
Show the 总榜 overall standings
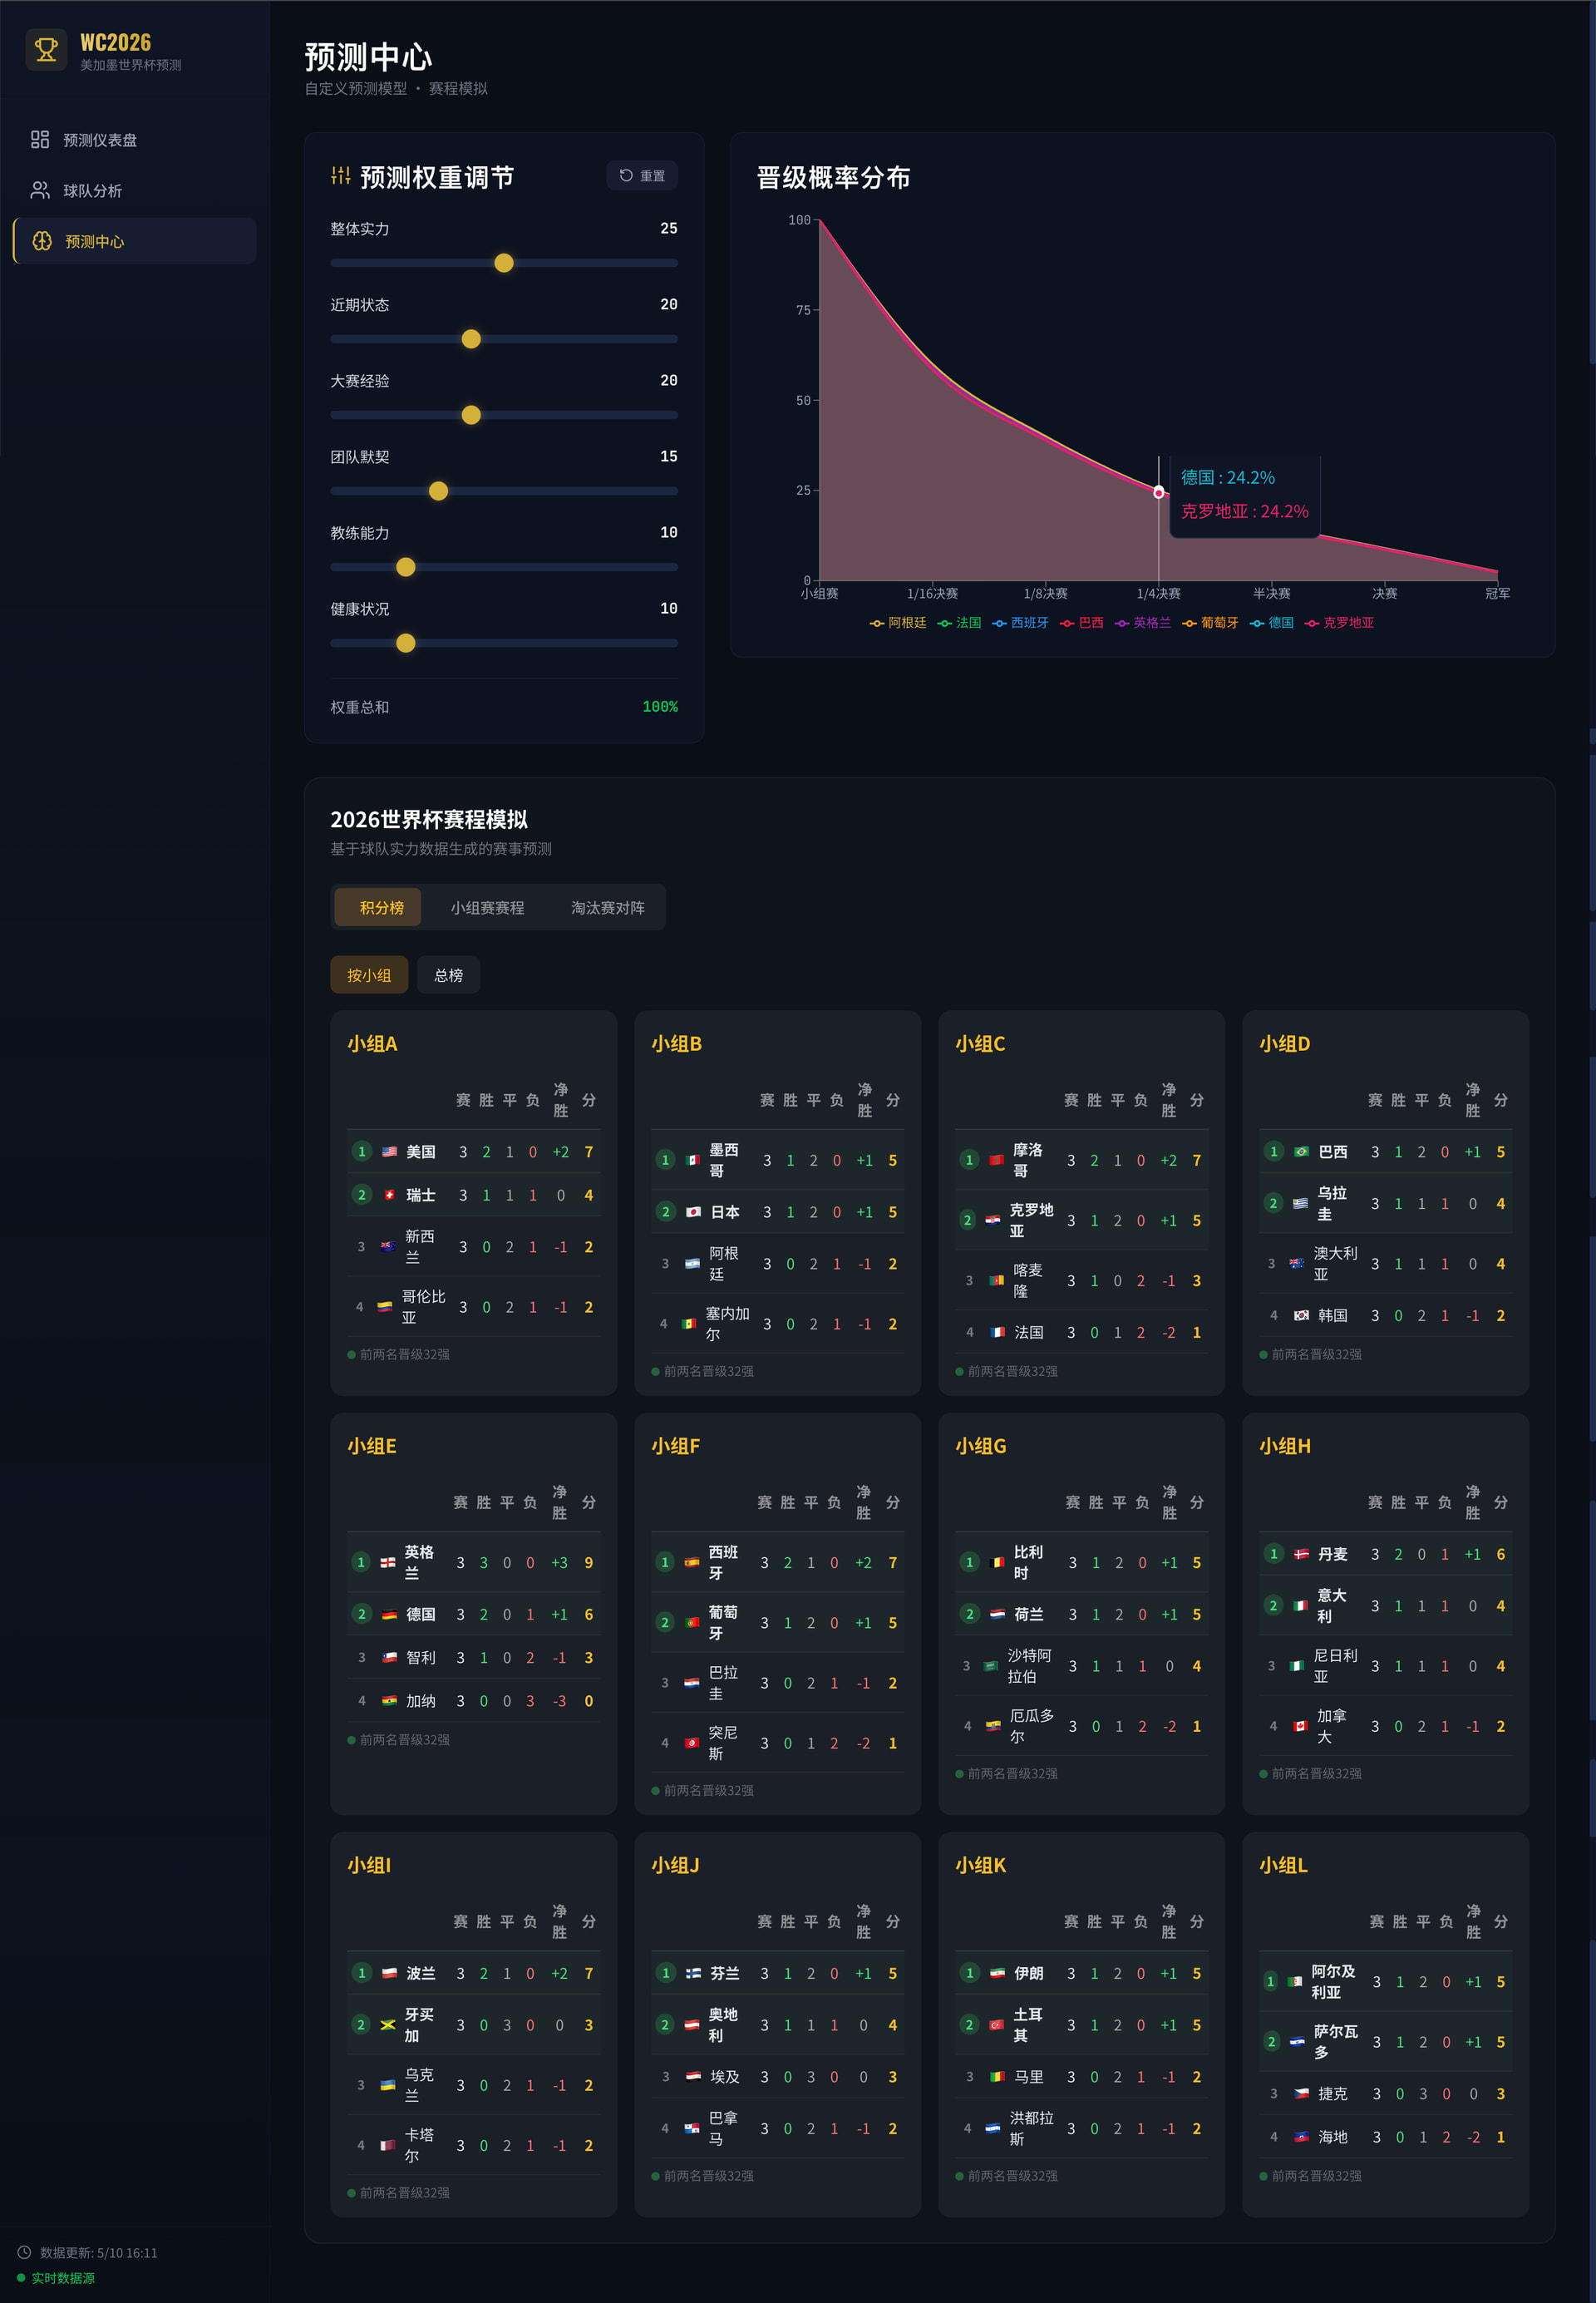tap(449, 975)
